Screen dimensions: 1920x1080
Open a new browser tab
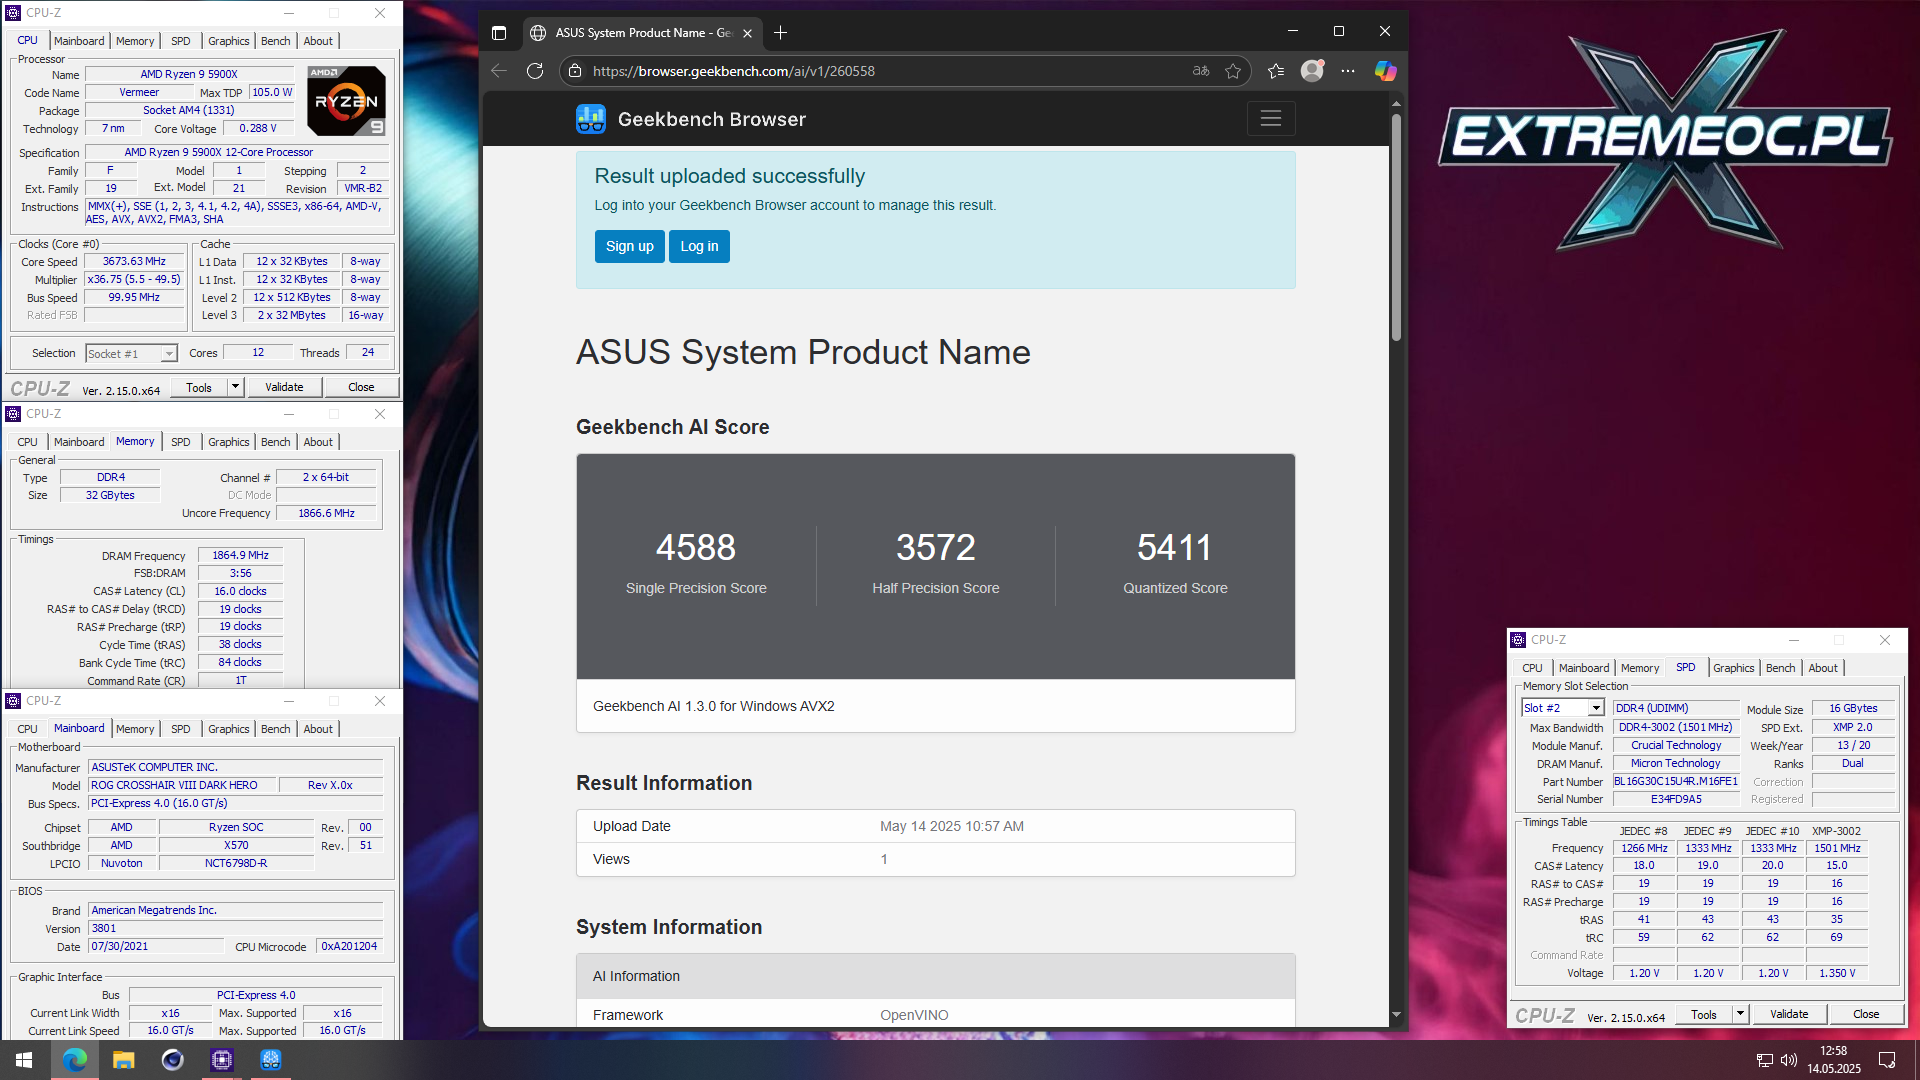(781, 33)
